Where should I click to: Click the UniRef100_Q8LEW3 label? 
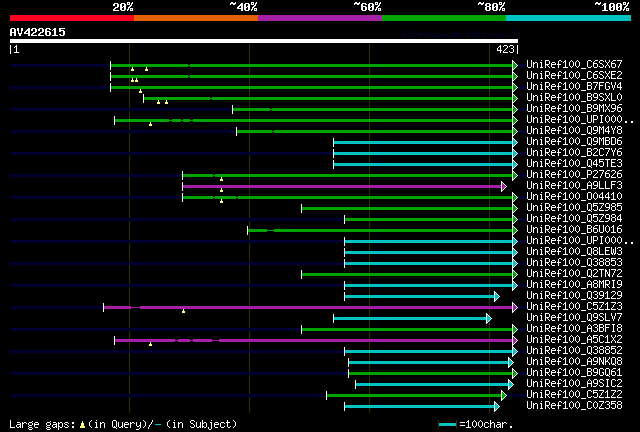(x=574, y=252)
